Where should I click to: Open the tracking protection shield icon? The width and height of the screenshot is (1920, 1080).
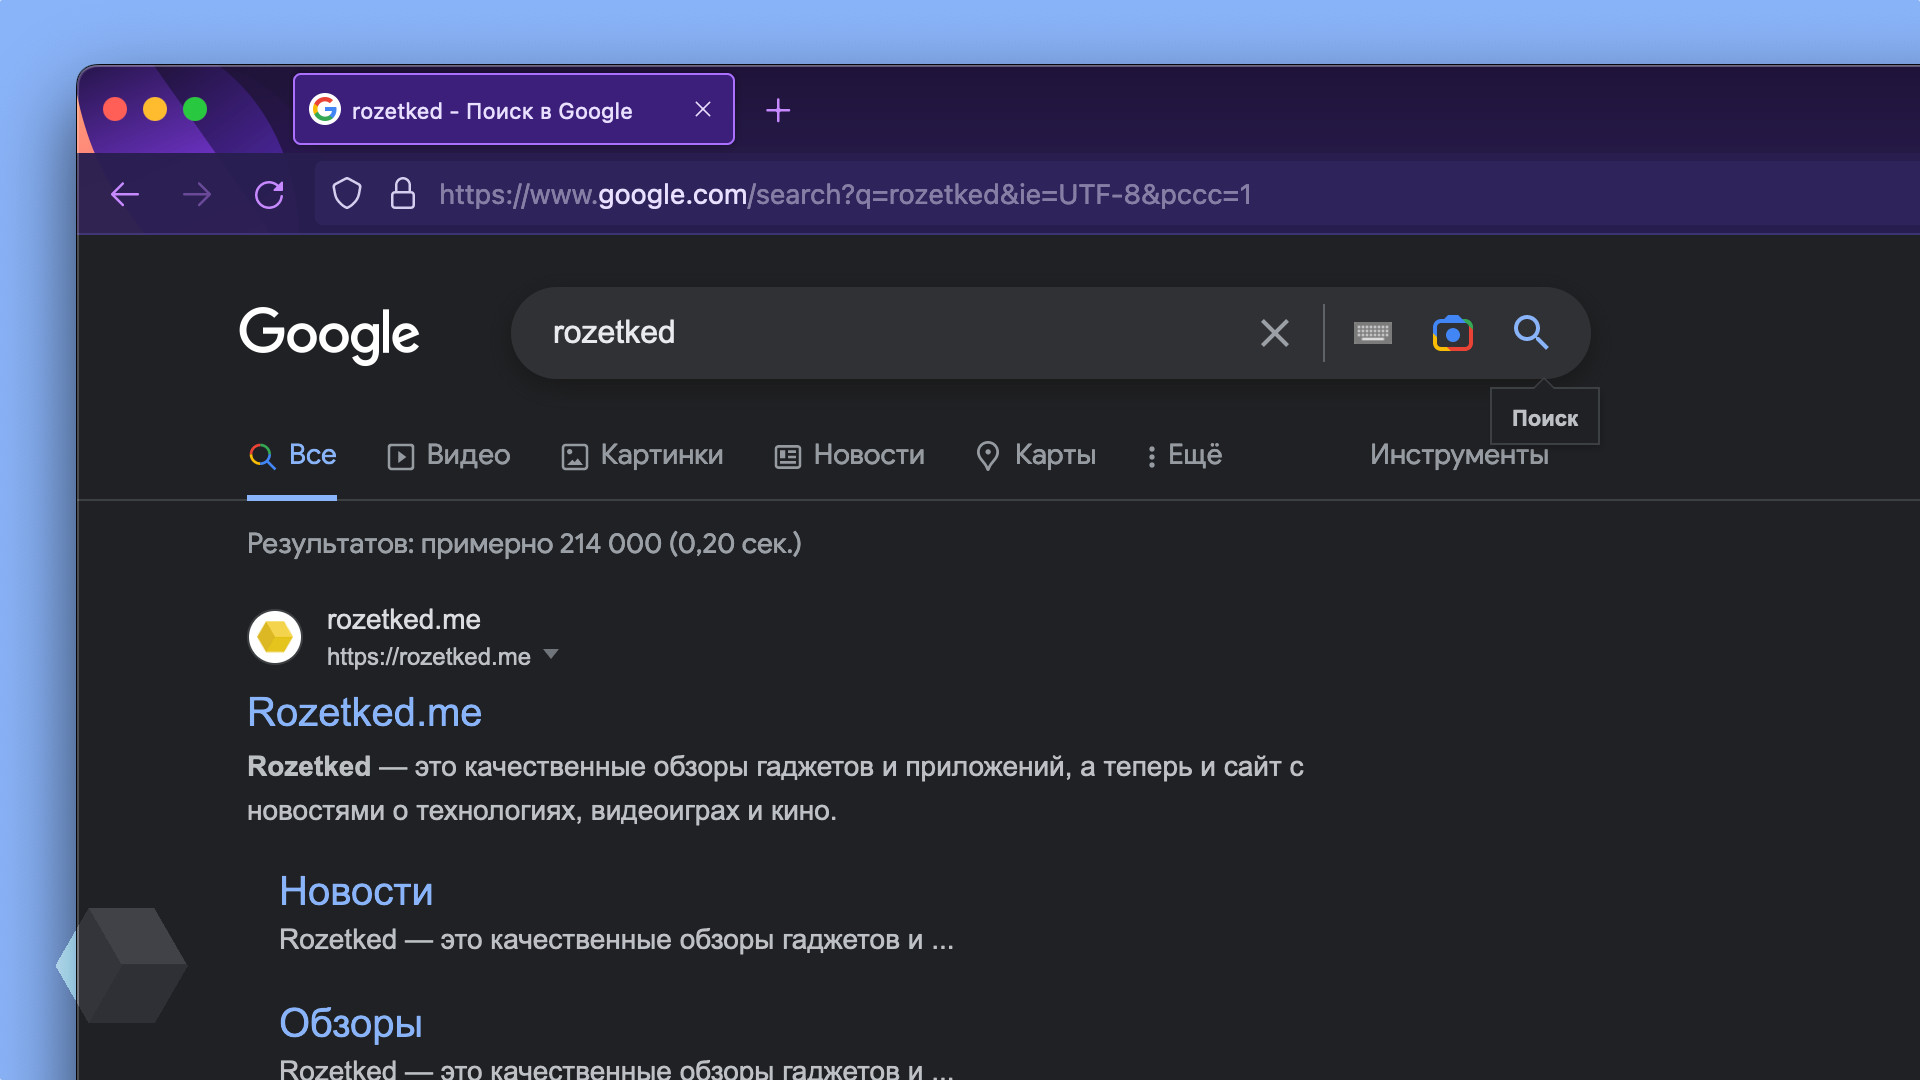click(x=347, y=194)
